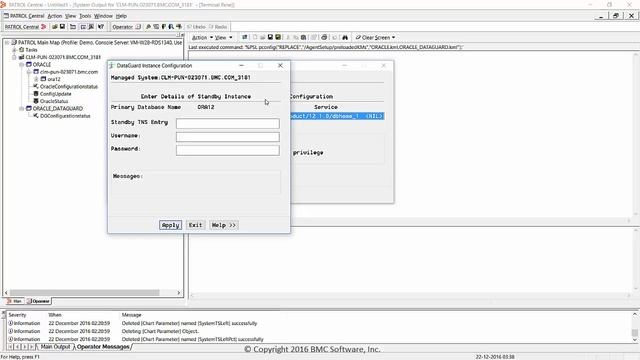The image size is (640, 360).
Task: Click the Undo toolbar button
Action: (x=196, y=27)
